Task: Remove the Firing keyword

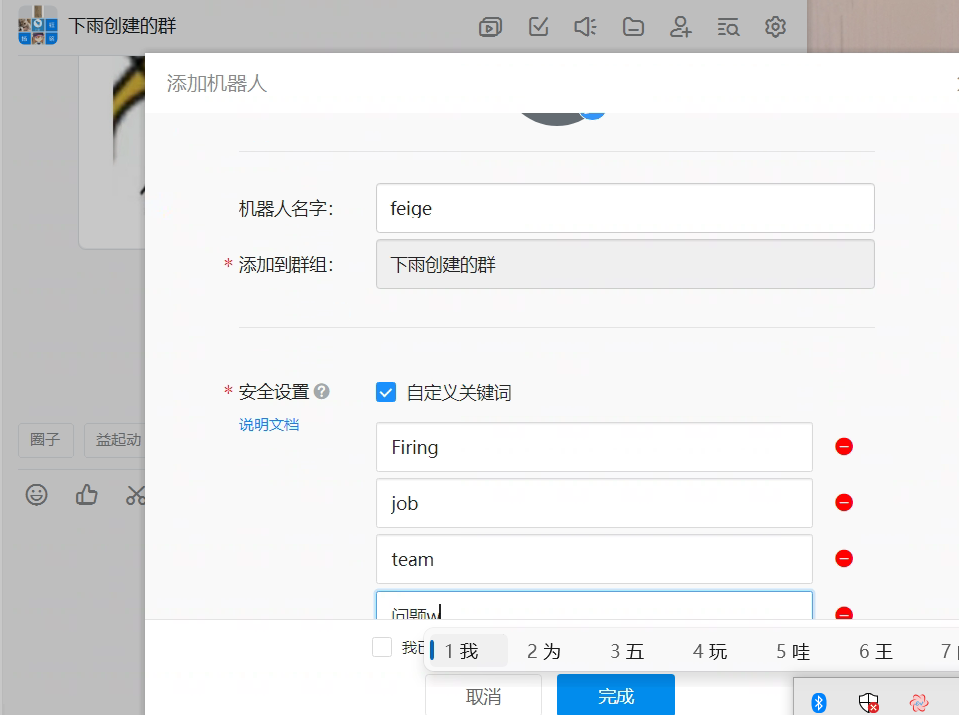Action: point(844,446)
